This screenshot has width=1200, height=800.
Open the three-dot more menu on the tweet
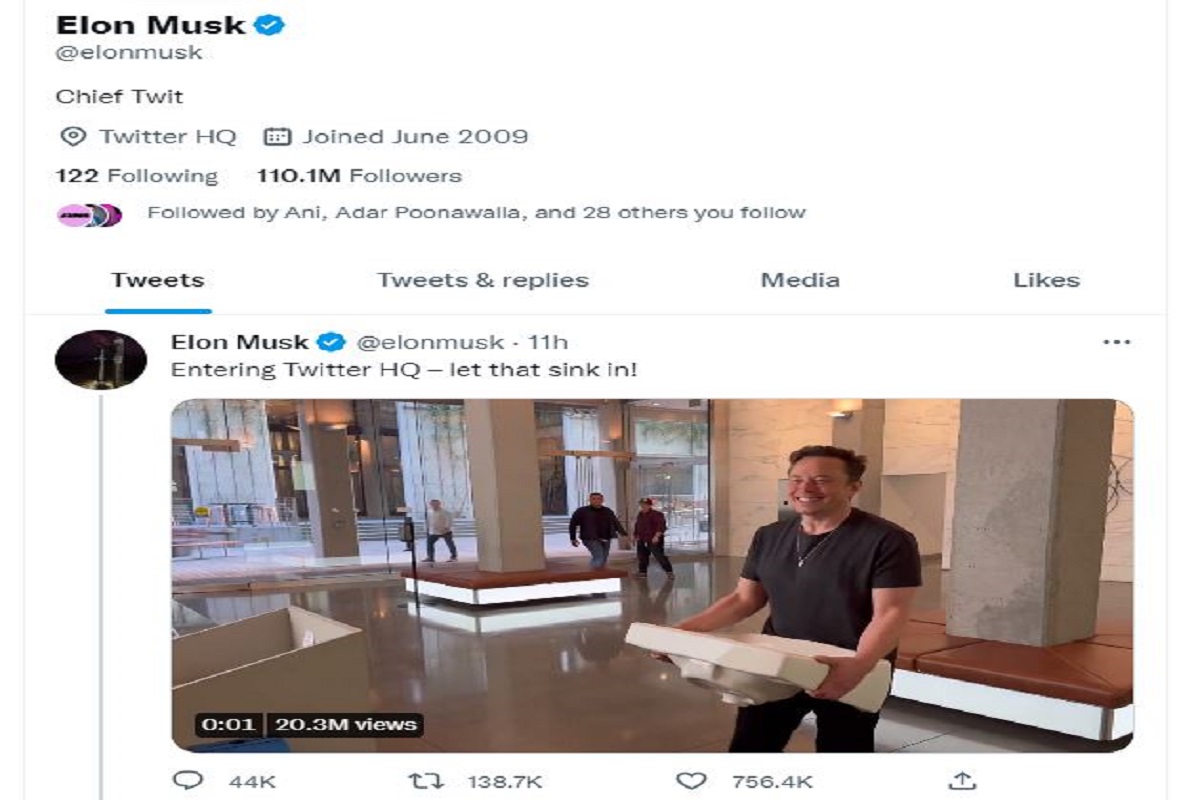1117,340
